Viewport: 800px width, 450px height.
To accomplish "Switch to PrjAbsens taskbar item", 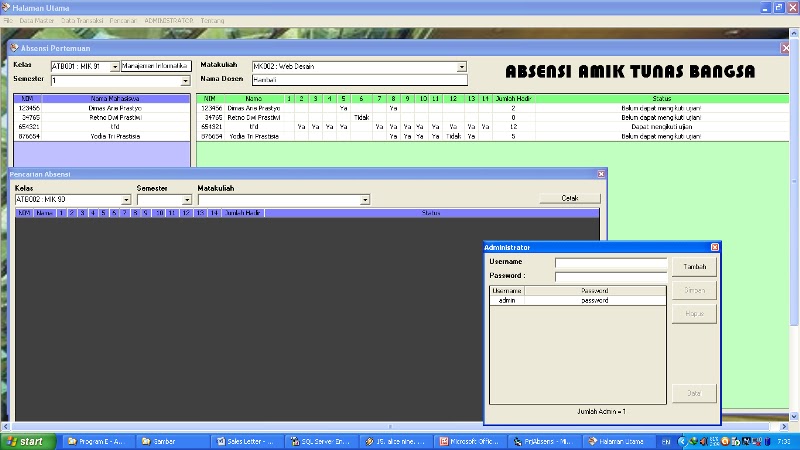I will click(545, 441).
